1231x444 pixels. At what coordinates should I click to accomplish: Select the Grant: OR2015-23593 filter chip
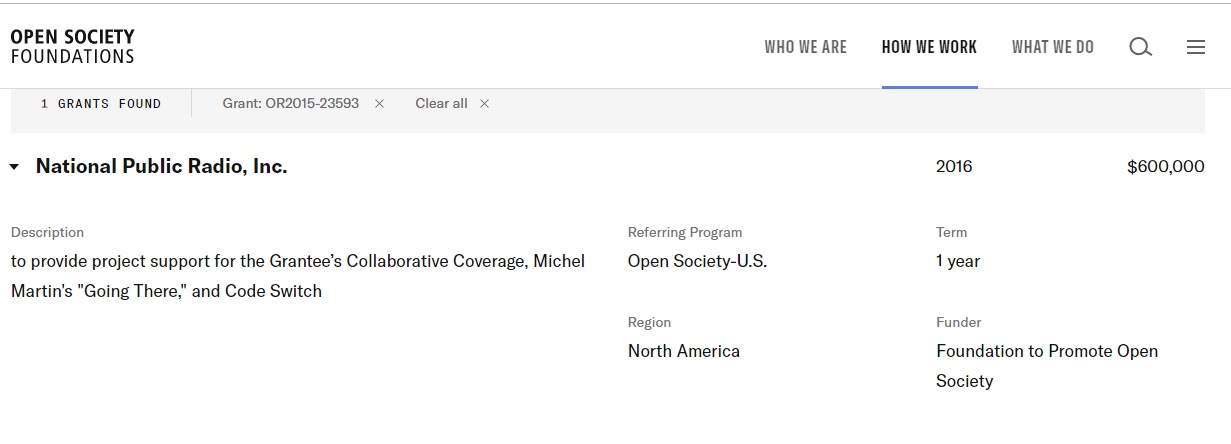tap(291, 104)
